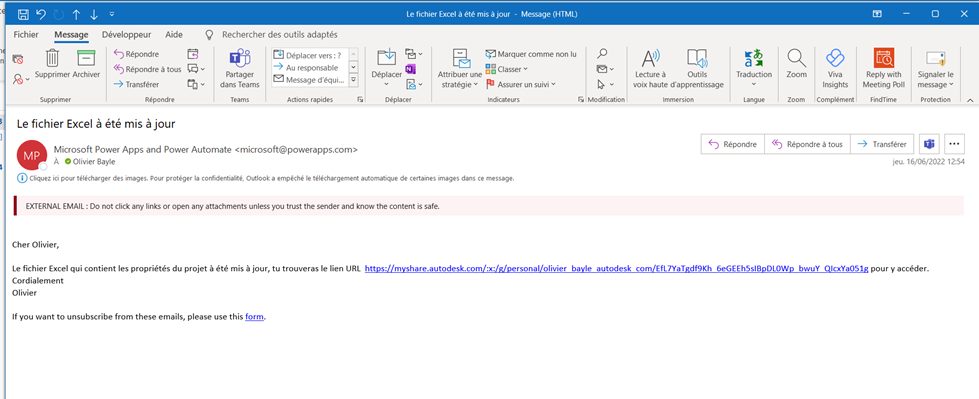The image size is (979, 399).
Task: Open the 'Signaler le message' menu
Action: coord(935,69)
